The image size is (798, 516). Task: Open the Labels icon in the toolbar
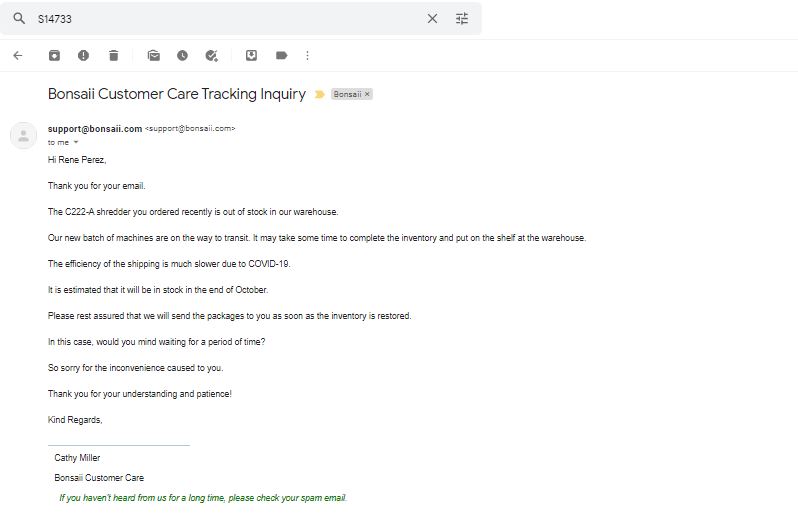[x=281, y=55]
